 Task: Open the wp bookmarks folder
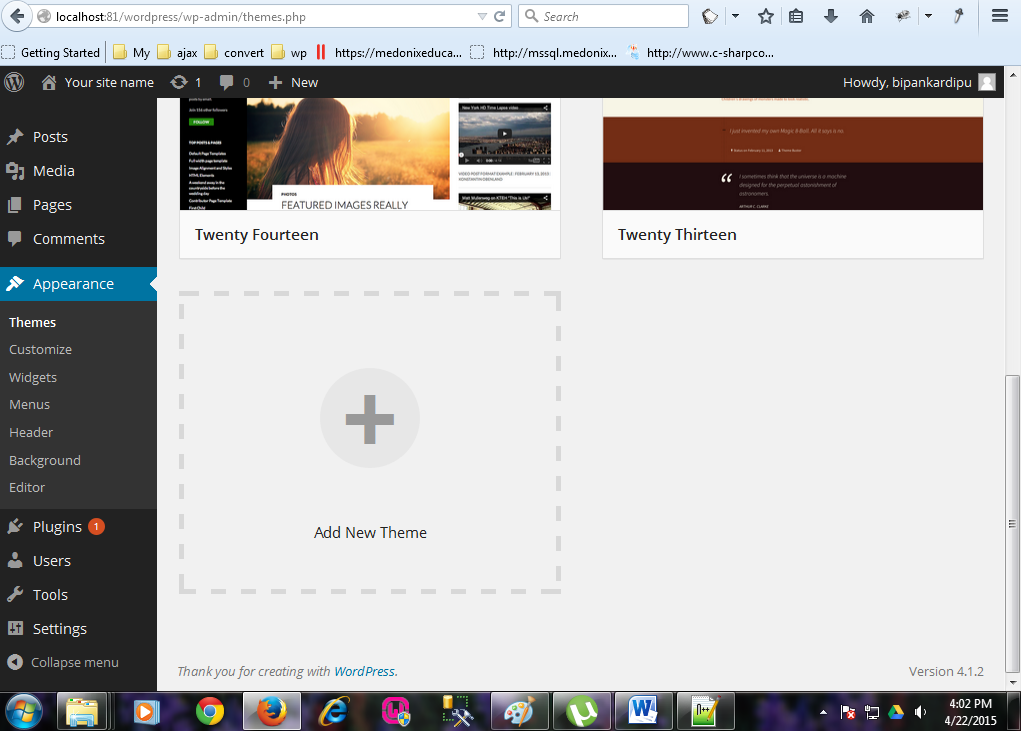coord(289,53)
